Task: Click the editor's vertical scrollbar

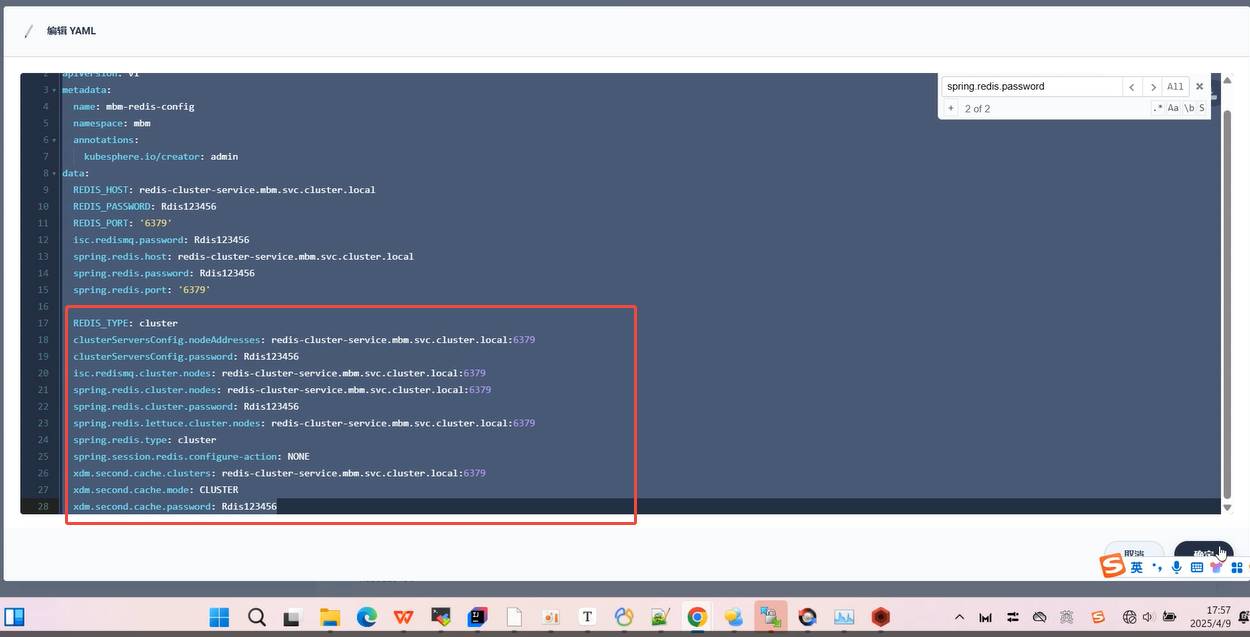Action: [x=1227, y=300]
